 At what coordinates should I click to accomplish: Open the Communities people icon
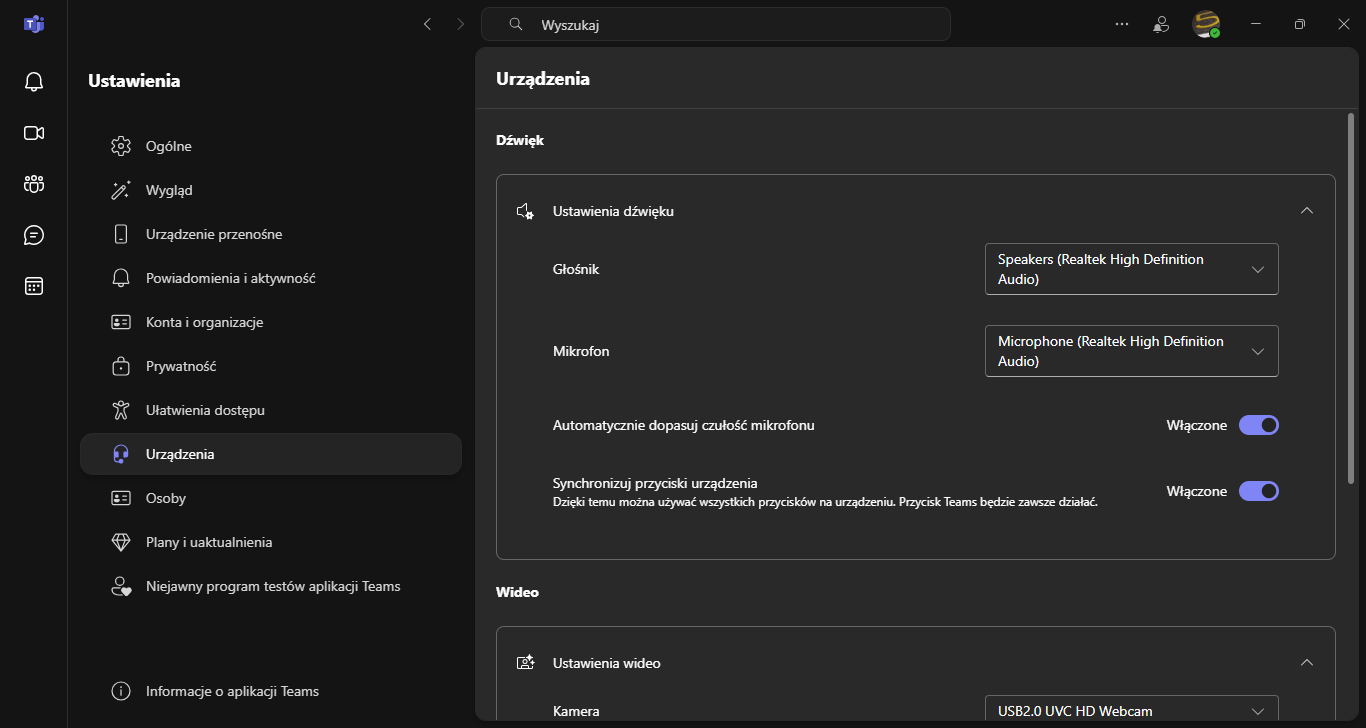click(x=34, y=184)
